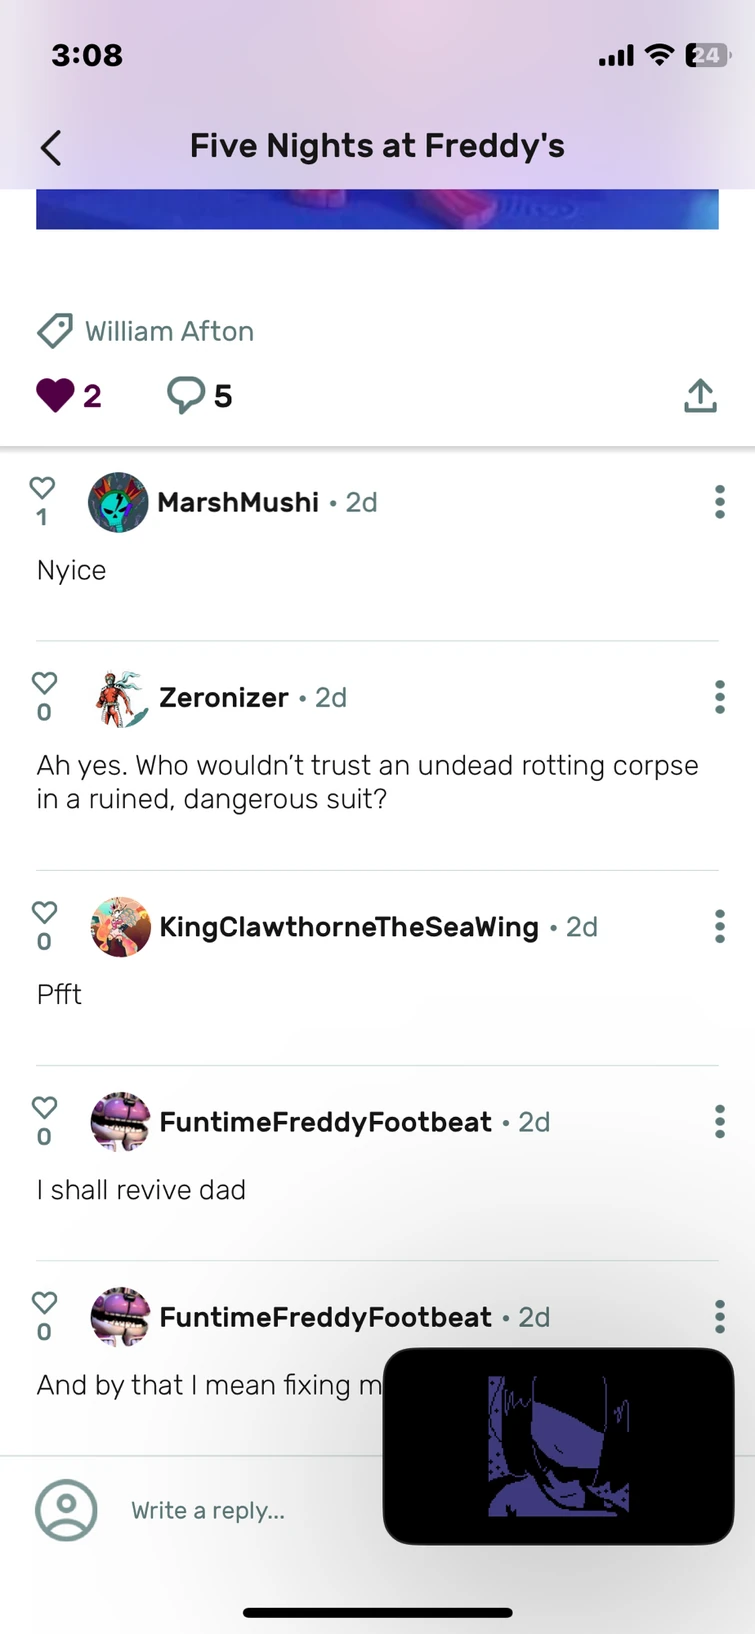Open the William Afton tag link
The width and height of the screenshot is (755, 1634).
169,330
